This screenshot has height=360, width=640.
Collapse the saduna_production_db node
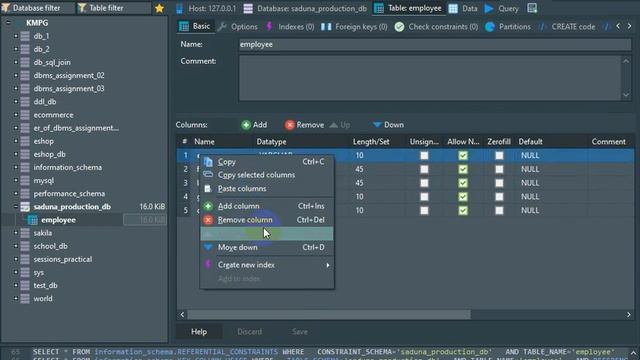16,207
